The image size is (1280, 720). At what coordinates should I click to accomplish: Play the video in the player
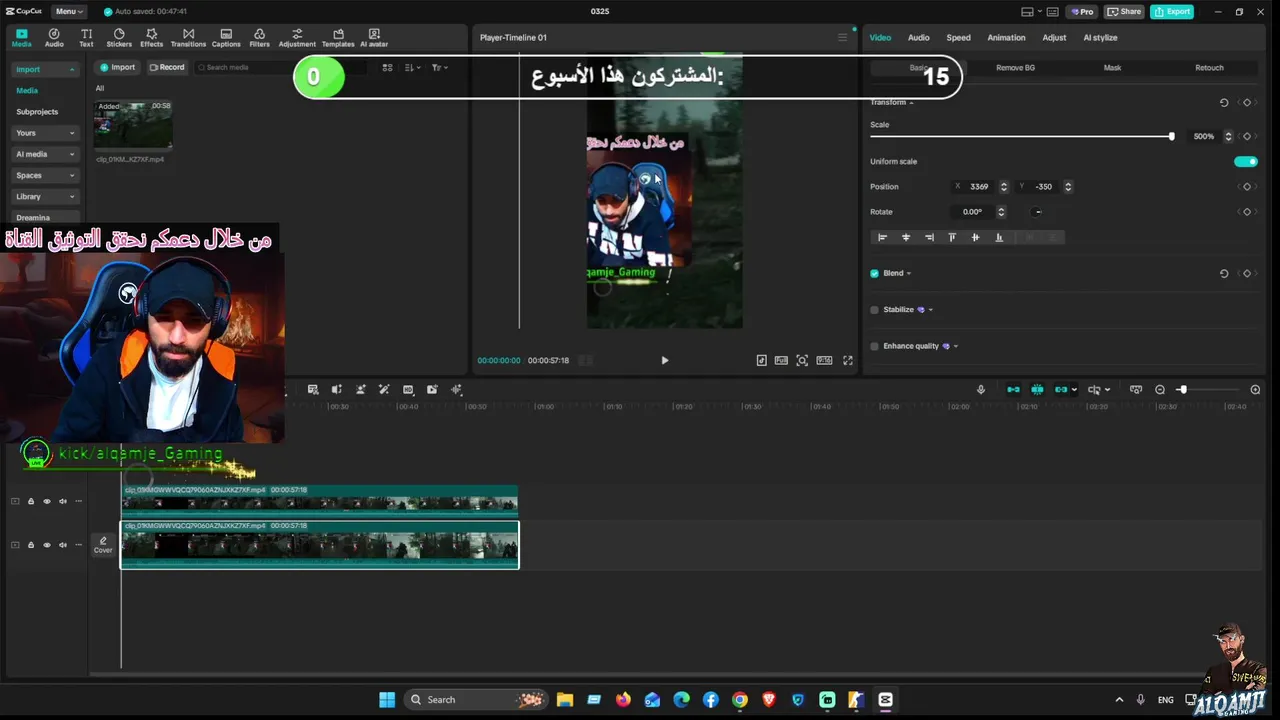click(x=665, y=360)
